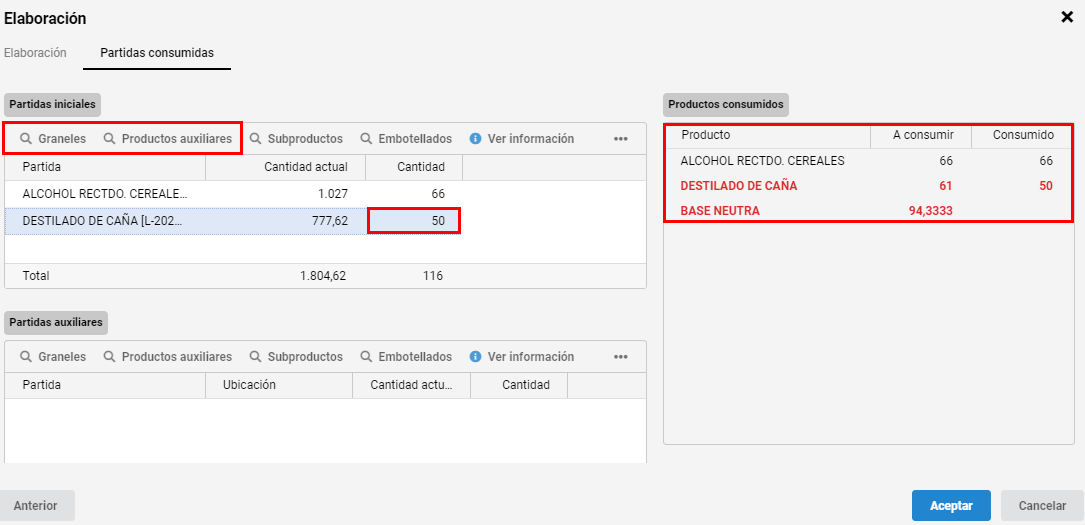Search Productos auxiliares in Partidas auxiliares

tap(167, 356)
